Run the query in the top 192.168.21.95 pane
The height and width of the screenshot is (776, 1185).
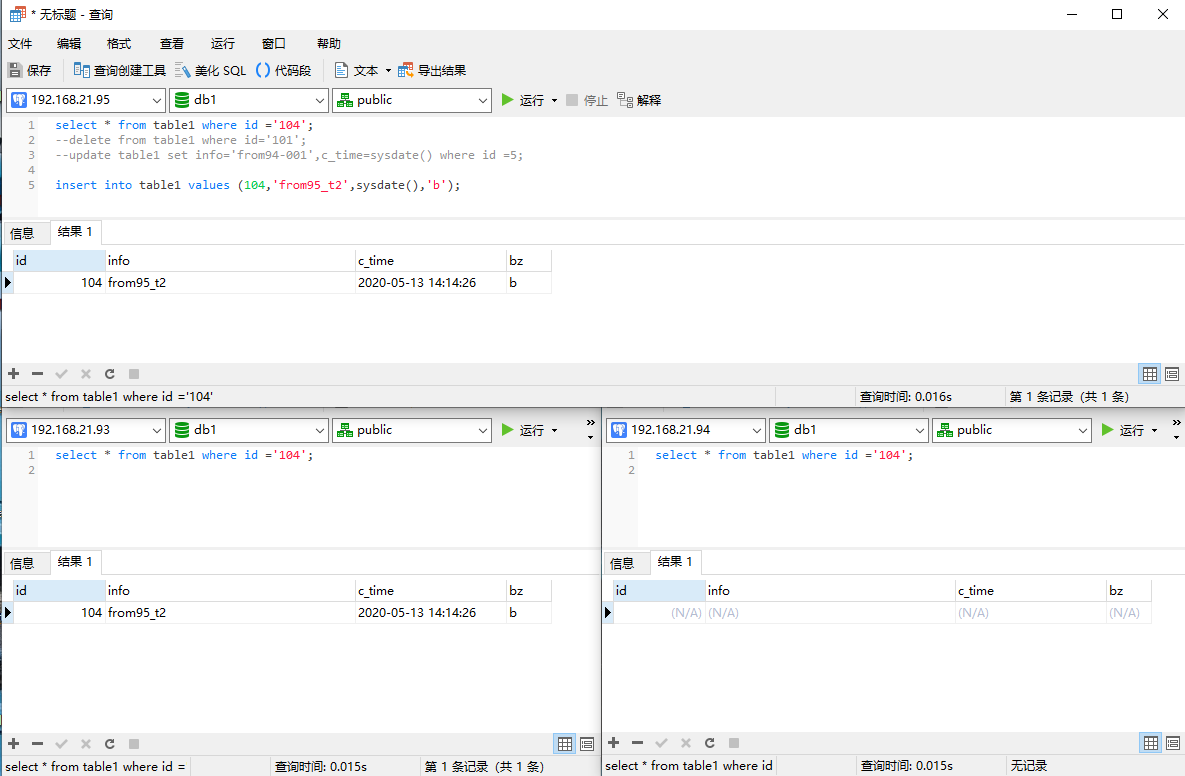point(523,100)
